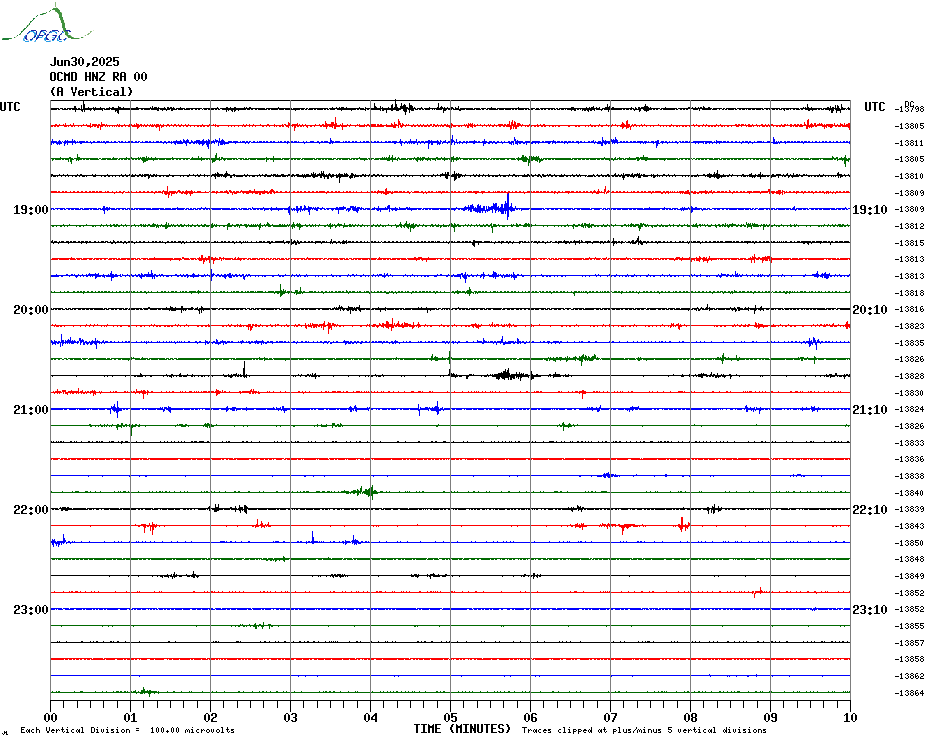
Task: Click the Traces clipped at plus/minus note
Action: pos(644,730)
